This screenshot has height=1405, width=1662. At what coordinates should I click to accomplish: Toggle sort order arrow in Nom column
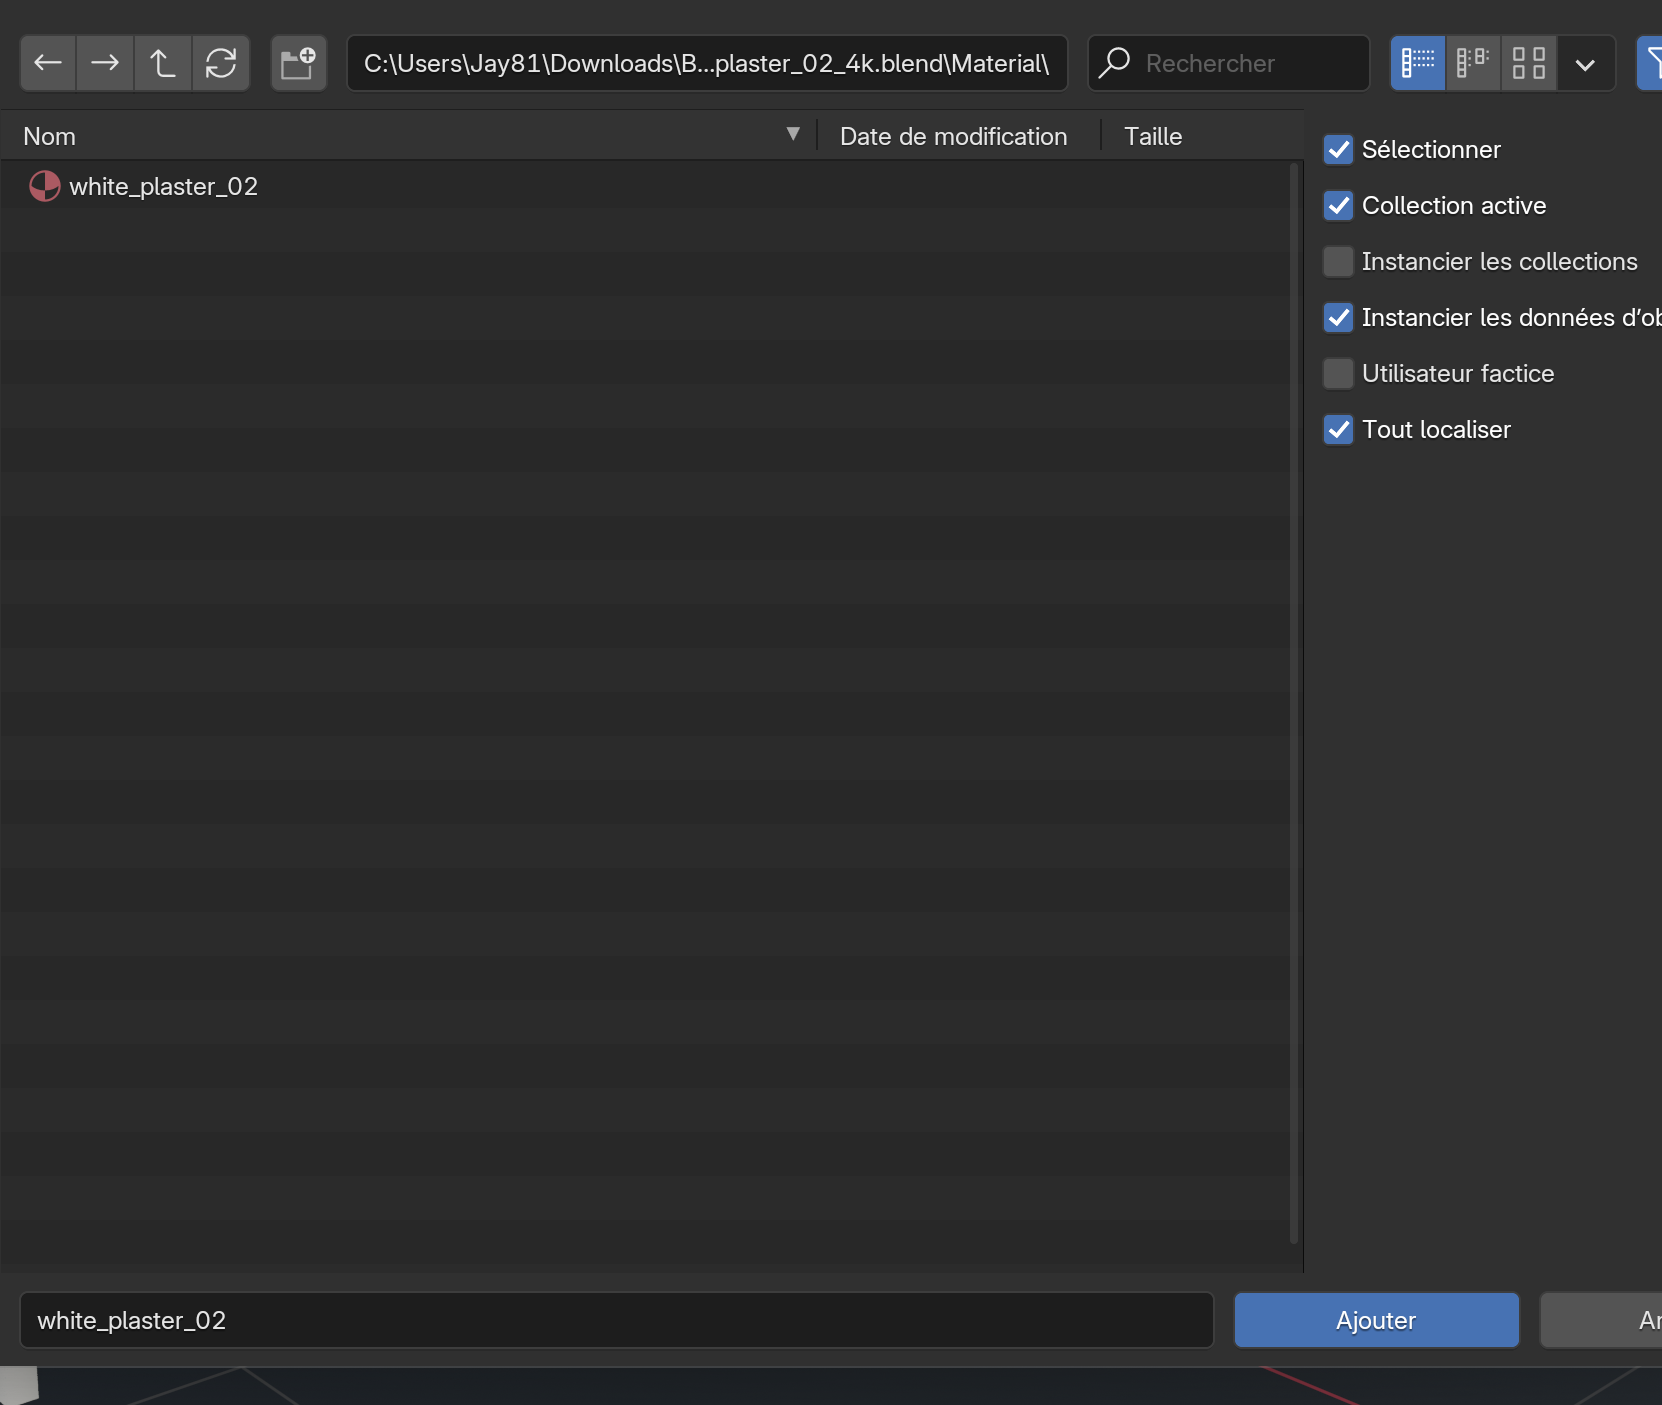(793, 135)
